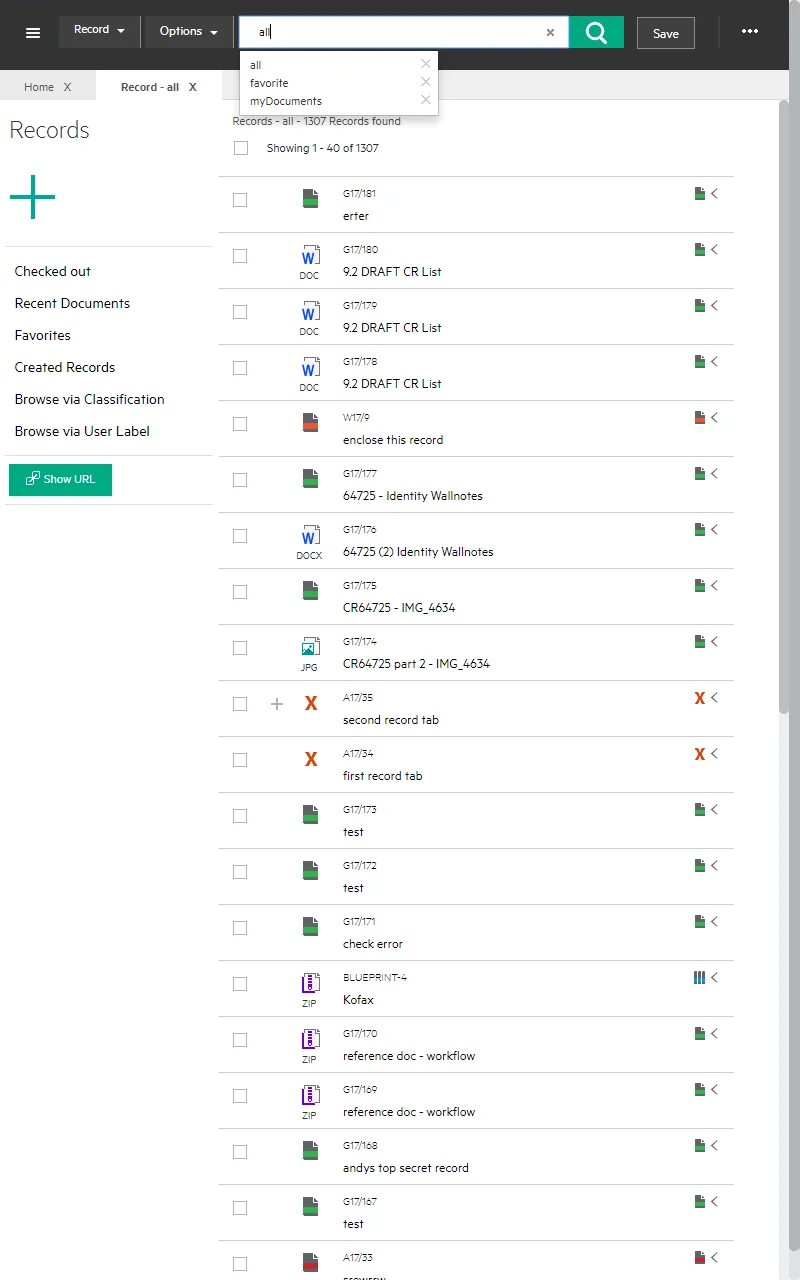
Task: Click the document icon for 'erter' record
Action: (x=311, y=198)
